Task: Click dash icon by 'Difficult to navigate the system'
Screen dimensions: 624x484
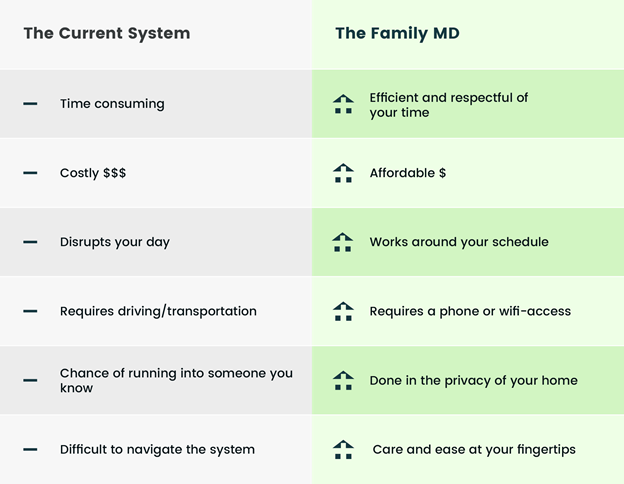Action: [x=30, y=449]
